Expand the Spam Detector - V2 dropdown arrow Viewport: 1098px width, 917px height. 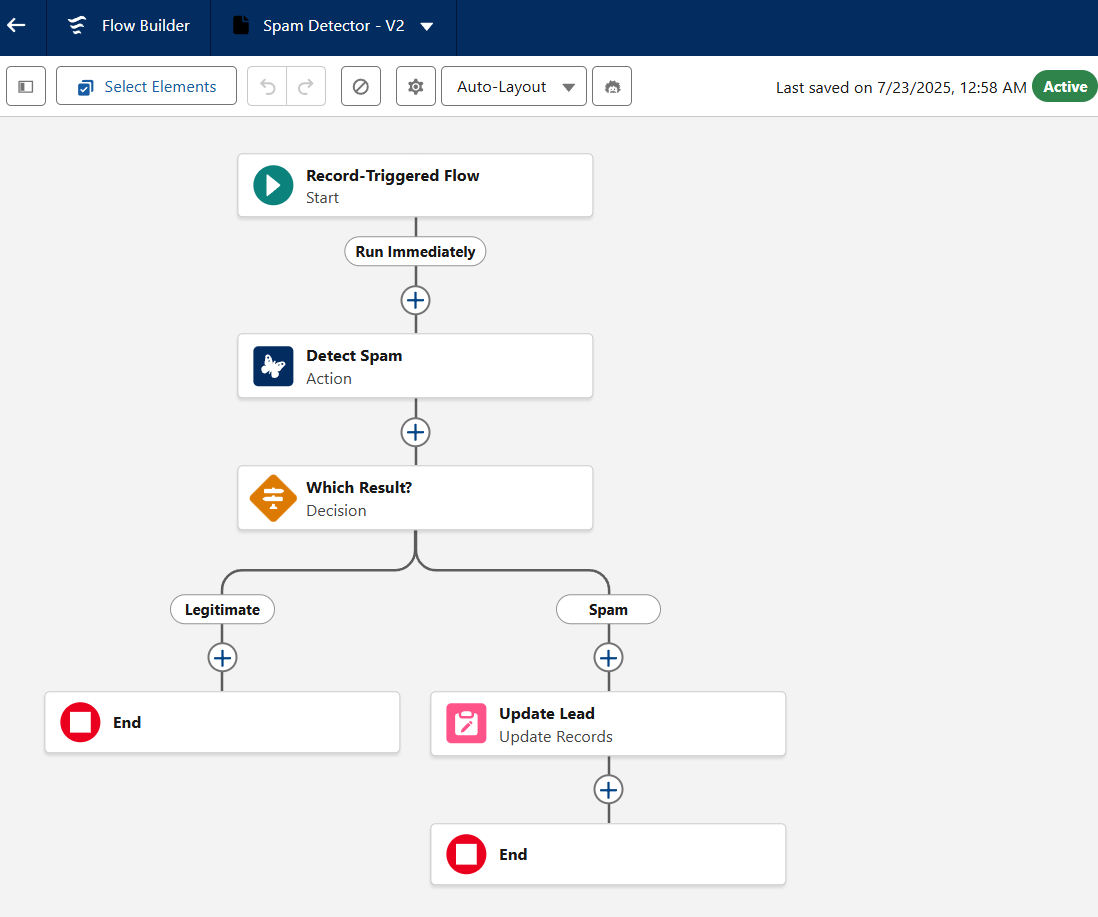(426, 27)
